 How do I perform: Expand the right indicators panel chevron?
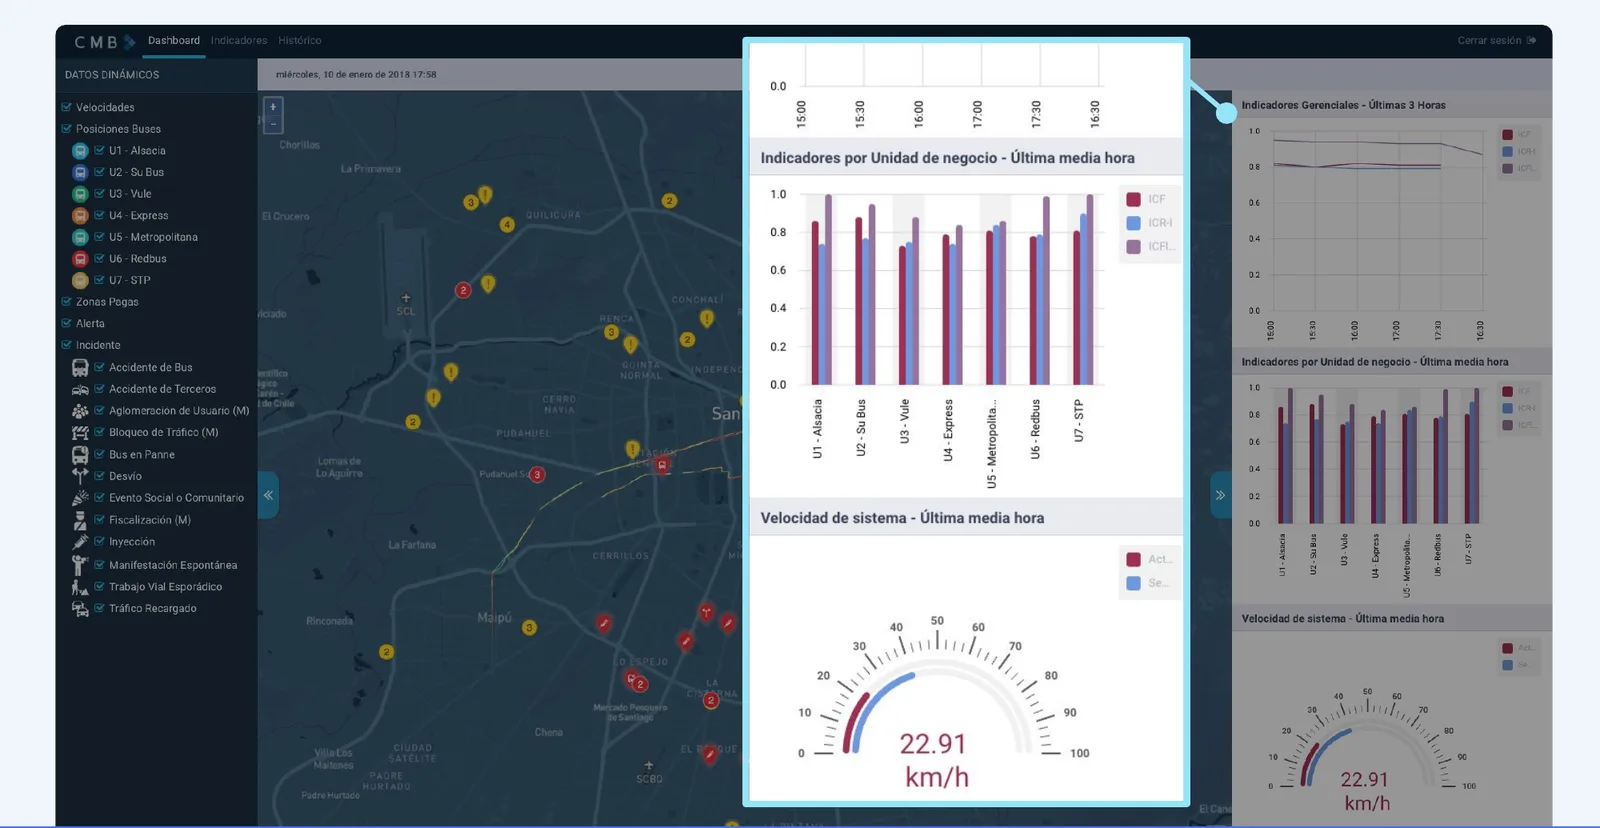1220,495
